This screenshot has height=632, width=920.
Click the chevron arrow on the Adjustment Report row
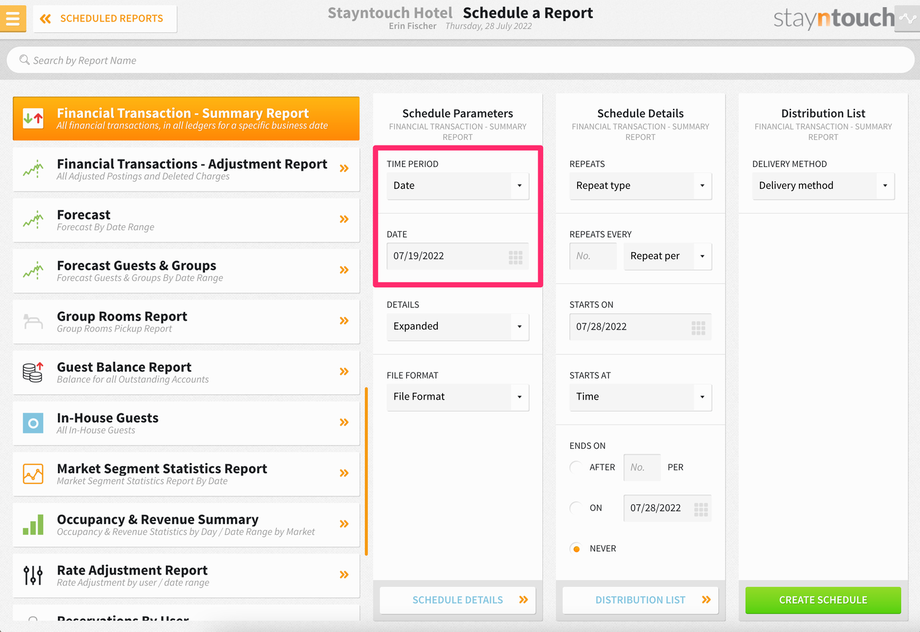344,168
